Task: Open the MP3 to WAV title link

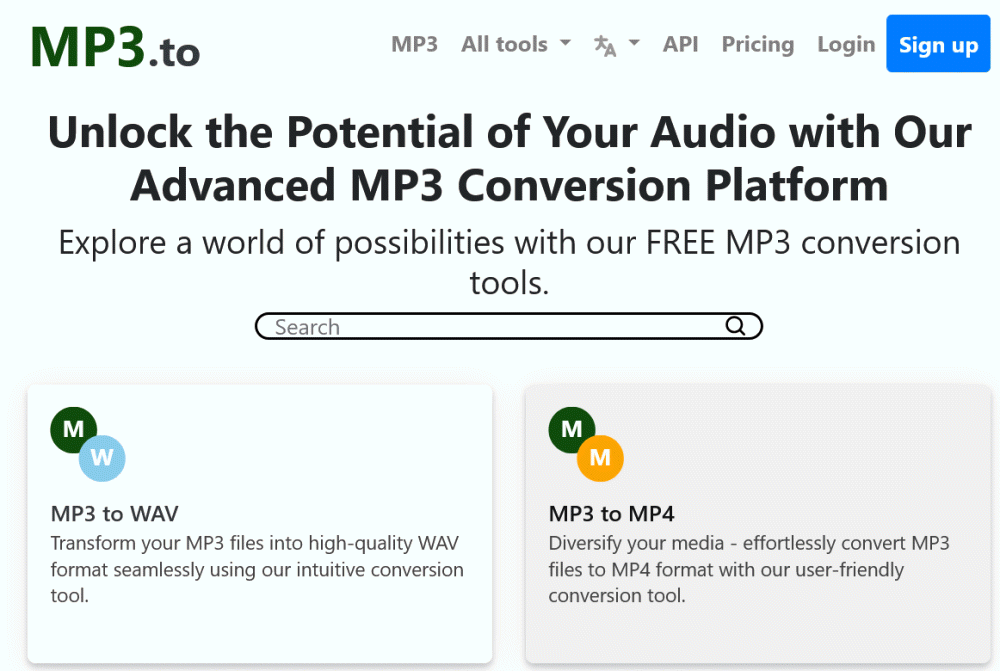Action: point(114,514)
